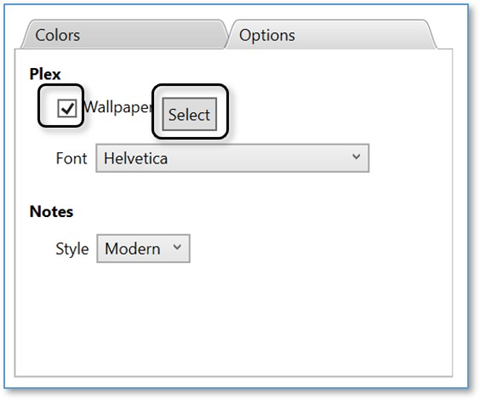480x400 pixels.
Task: Click the Modern value in Style box
Action: 133,249
